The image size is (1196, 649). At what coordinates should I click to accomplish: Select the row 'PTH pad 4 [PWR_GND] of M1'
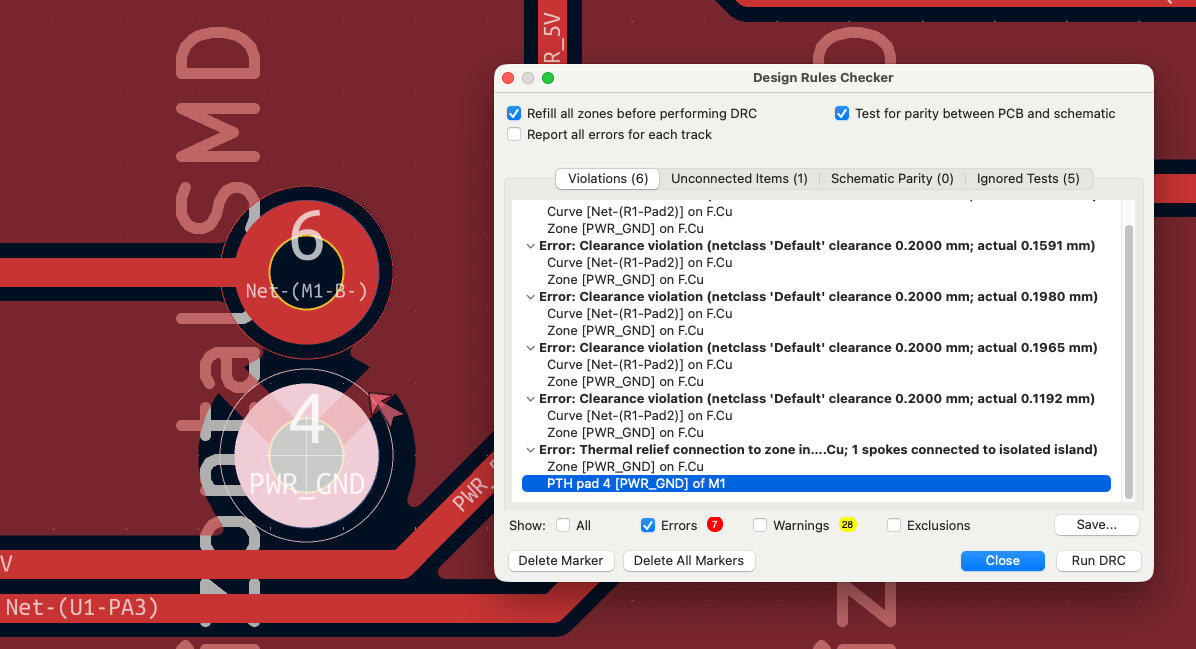[816, 484]
